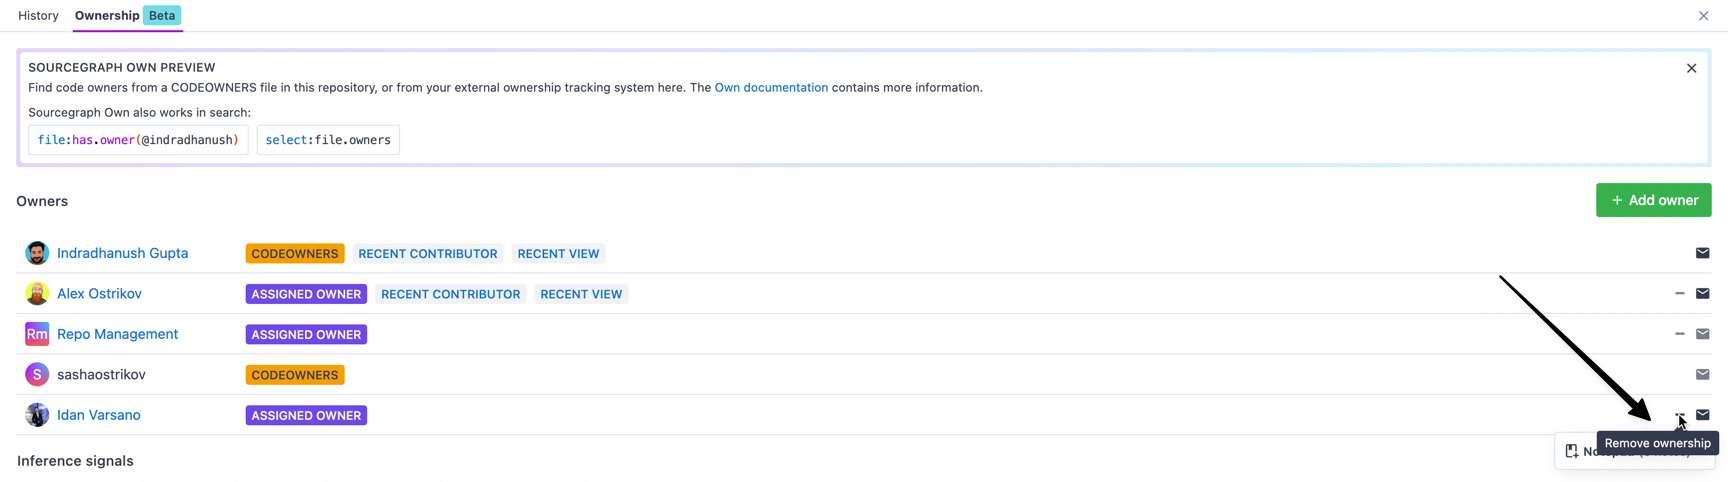The image size is (1728, 482).
Task: Click mail icon in sashaostrikov row
Action: (1702, 374)
